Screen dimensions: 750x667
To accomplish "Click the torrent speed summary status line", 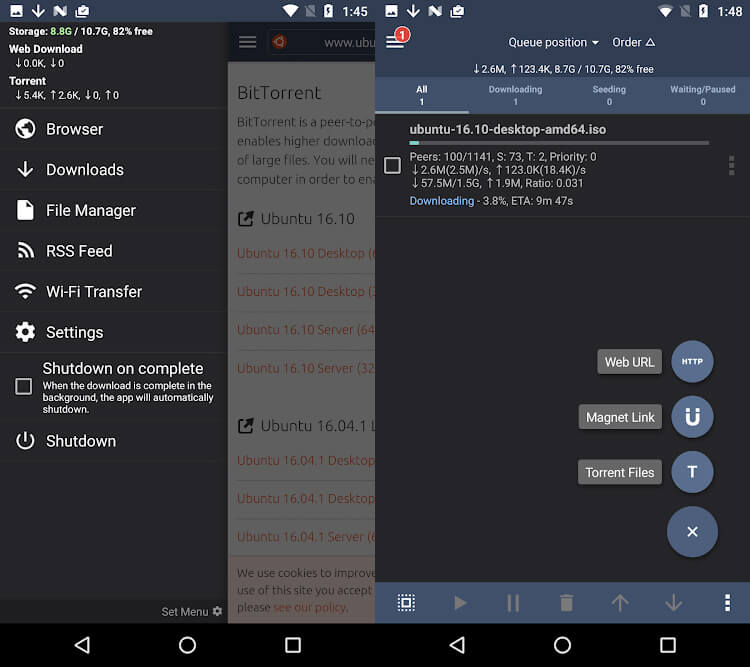I will [x=563, y=69].
